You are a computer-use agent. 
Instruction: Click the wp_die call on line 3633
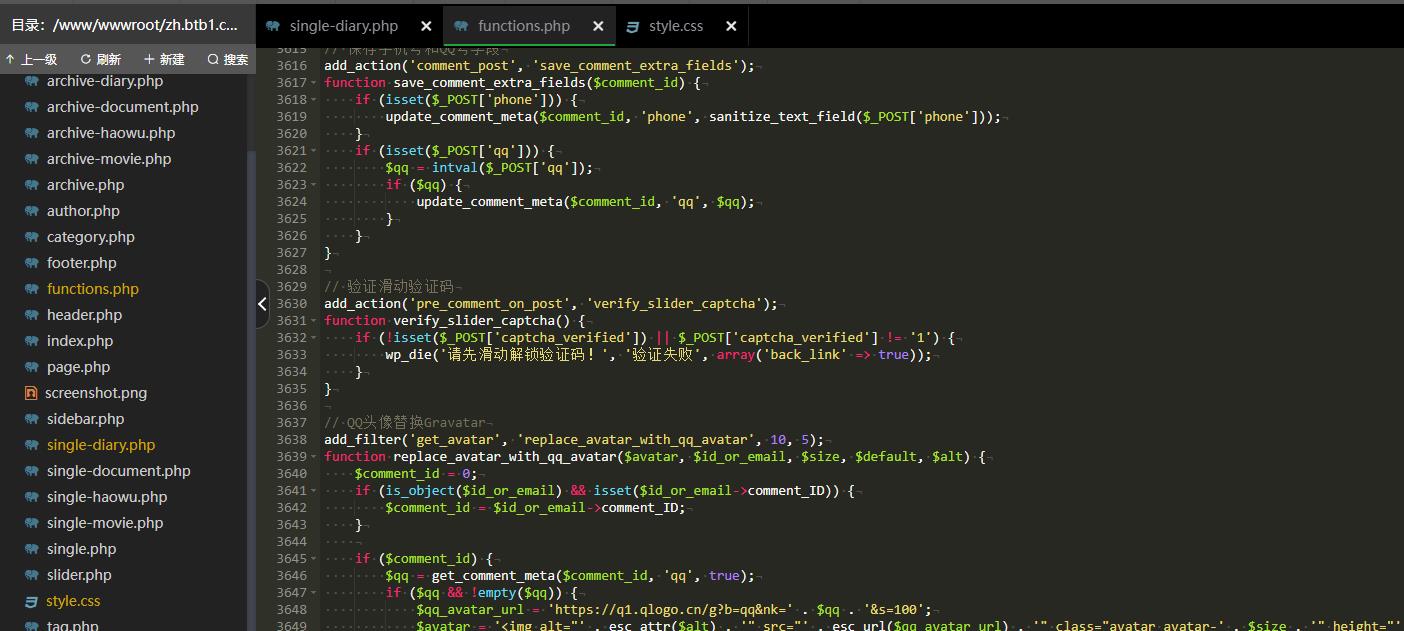405,354
